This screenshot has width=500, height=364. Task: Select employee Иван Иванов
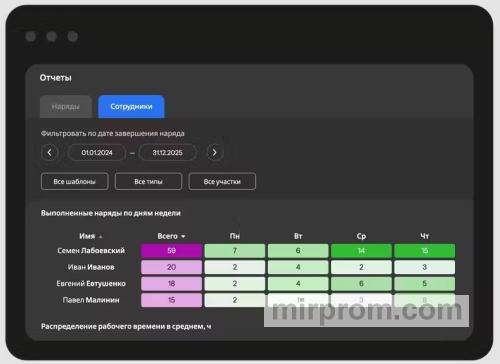pyautogui.click(x=91, y=267)
